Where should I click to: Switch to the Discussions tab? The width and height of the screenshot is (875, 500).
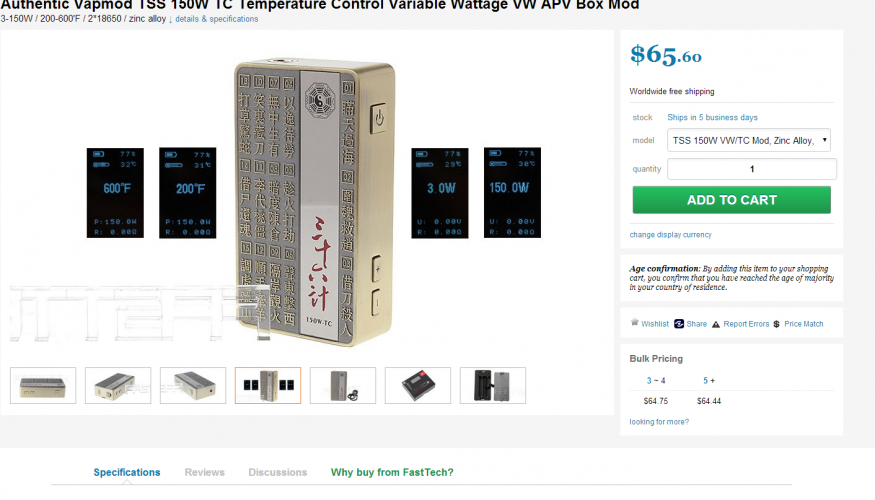tap(277, 472)
